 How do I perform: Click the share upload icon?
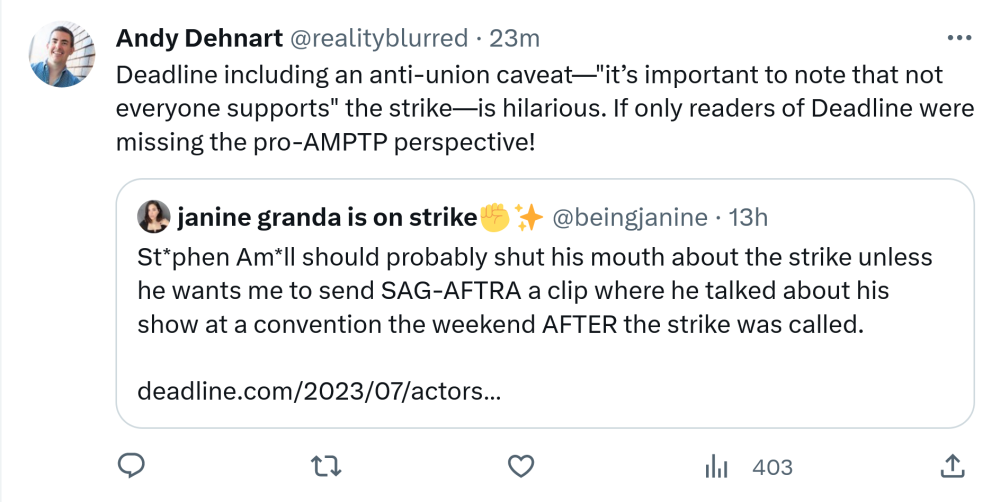pyautogui.click(x=953, y=466)
